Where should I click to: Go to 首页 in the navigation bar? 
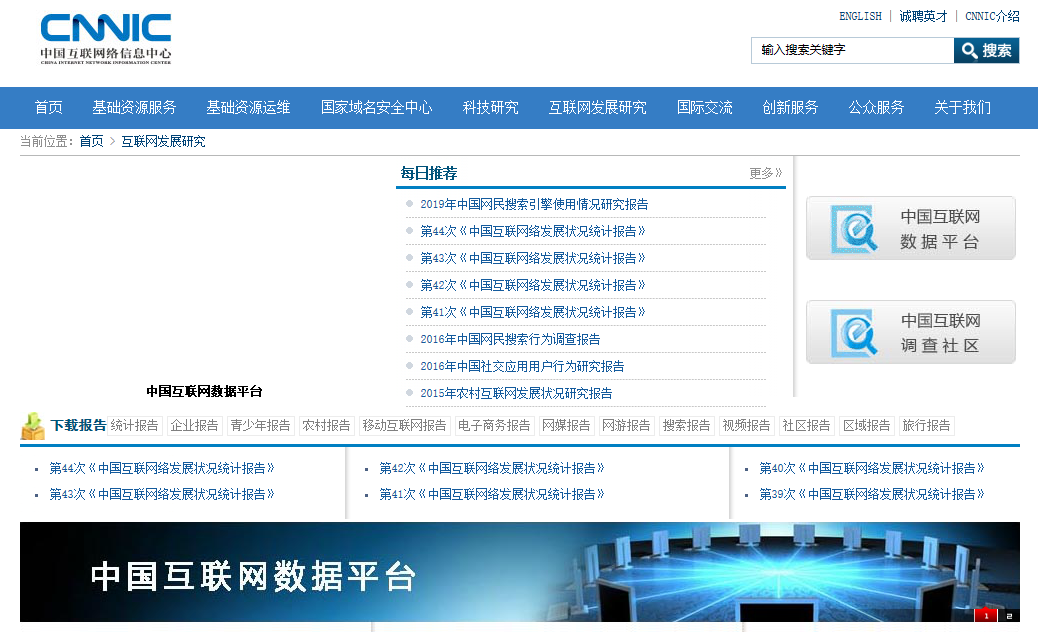48,107
